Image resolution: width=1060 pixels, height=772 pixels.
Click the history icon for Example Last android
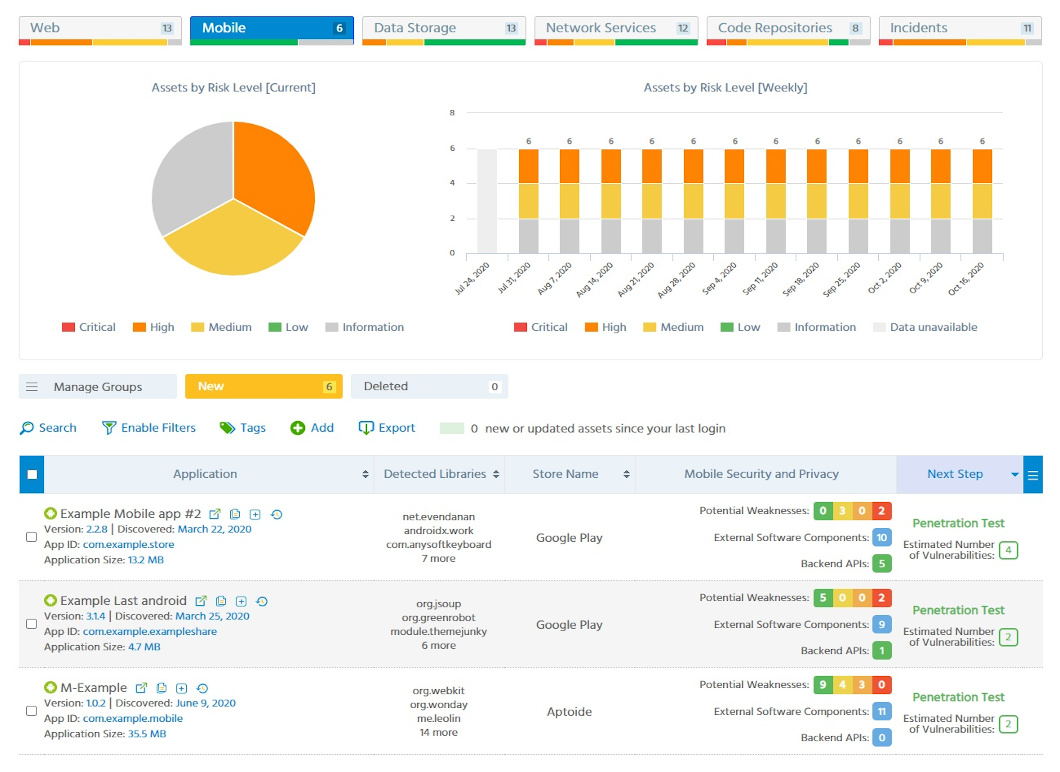[x=263, y=601]
